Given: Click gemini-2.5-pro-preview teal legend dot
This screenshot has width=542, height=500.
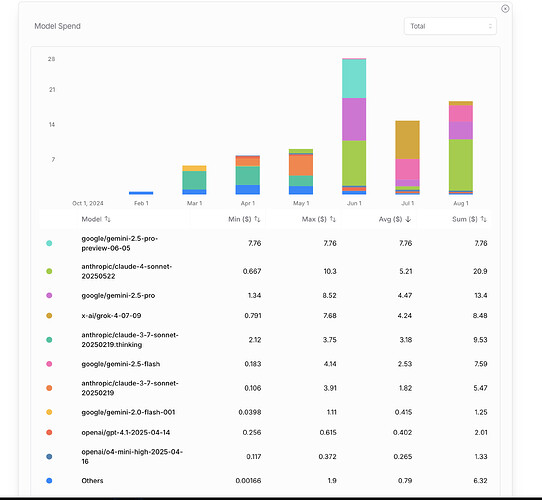Looking at the screenshot, I should coord(49,243).
